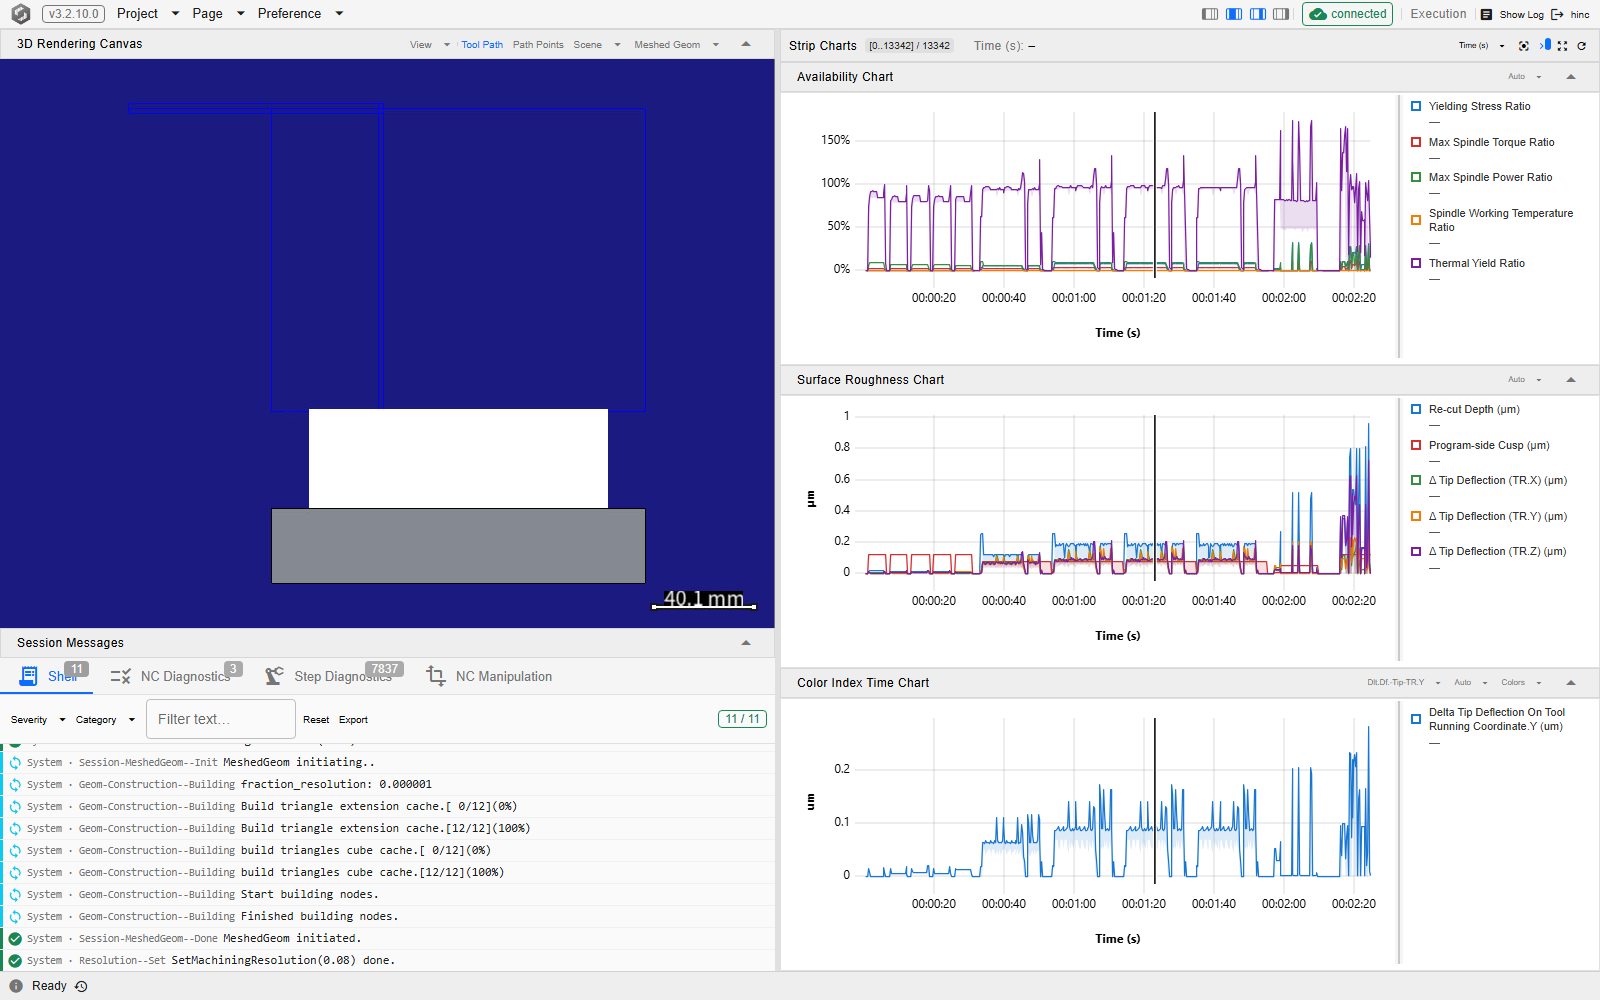This screenshot has height=1000, width=1600.
Task: Open the Time (s) axis dropdown
Action: click(1481, 46)
